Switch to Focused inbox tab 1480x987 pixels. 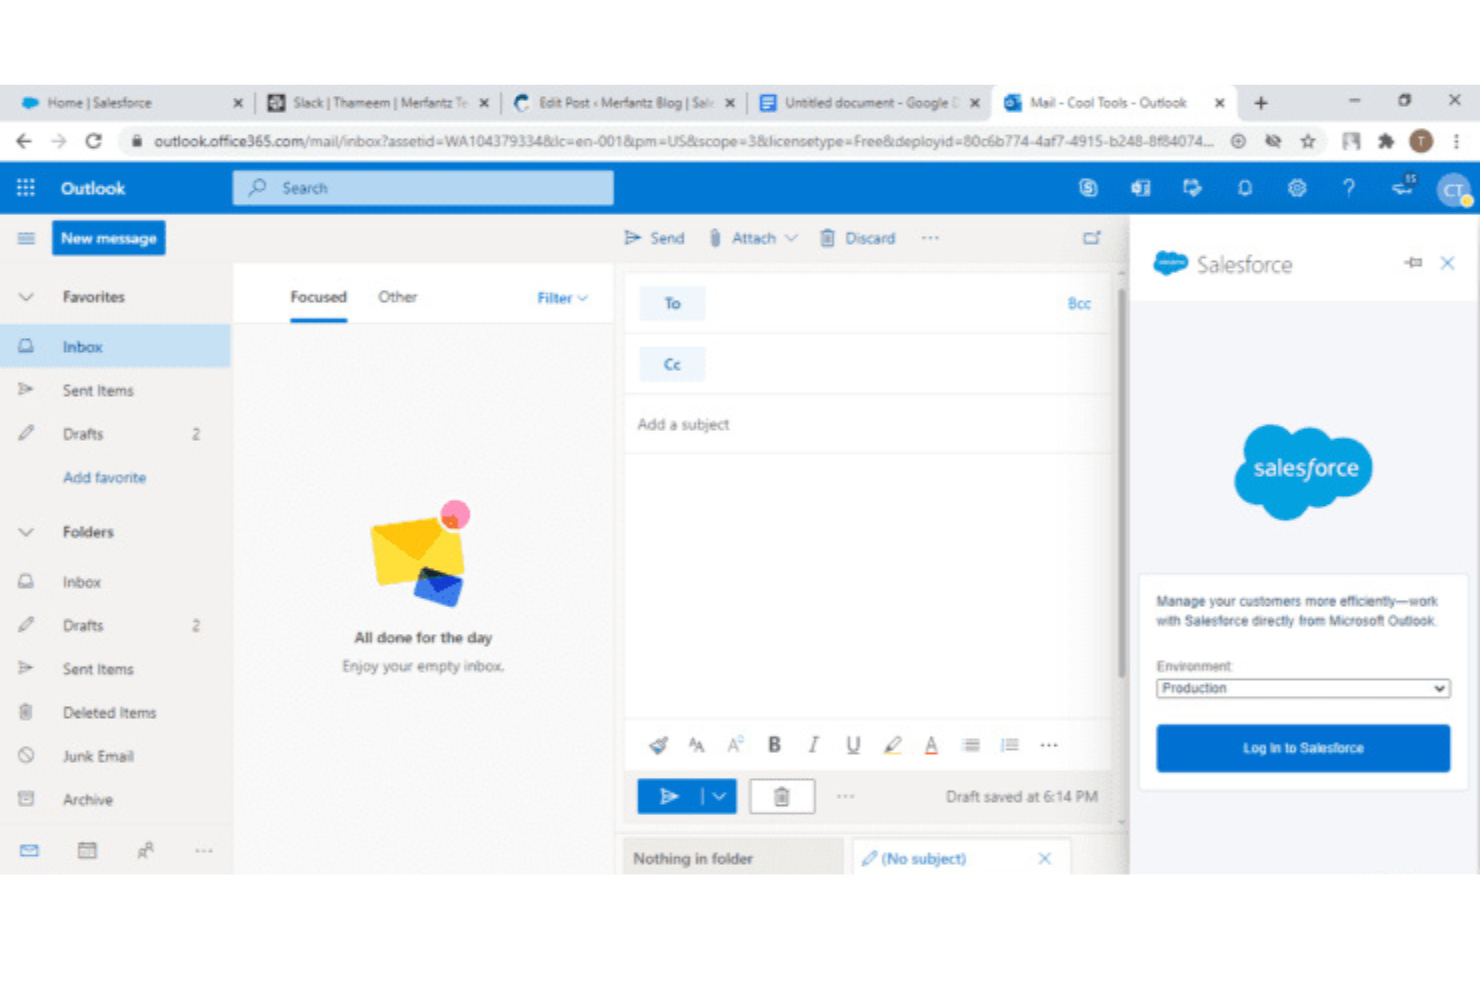pyautogui.click(x=318, y=297)
